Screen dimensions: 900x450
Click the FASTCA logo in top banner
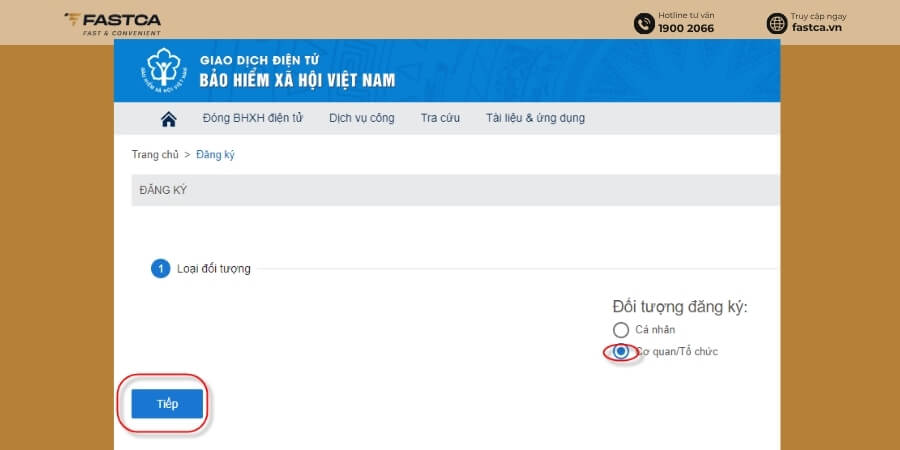112,24
